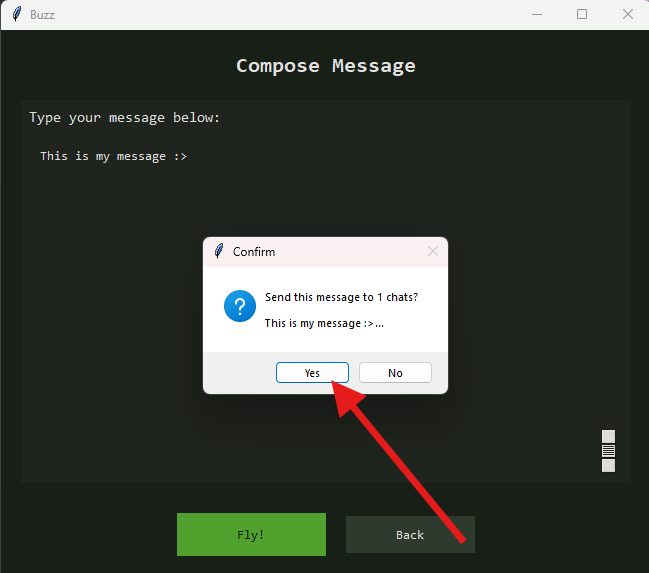Click the feather icon in Confirm dialog title

(219, 251)
